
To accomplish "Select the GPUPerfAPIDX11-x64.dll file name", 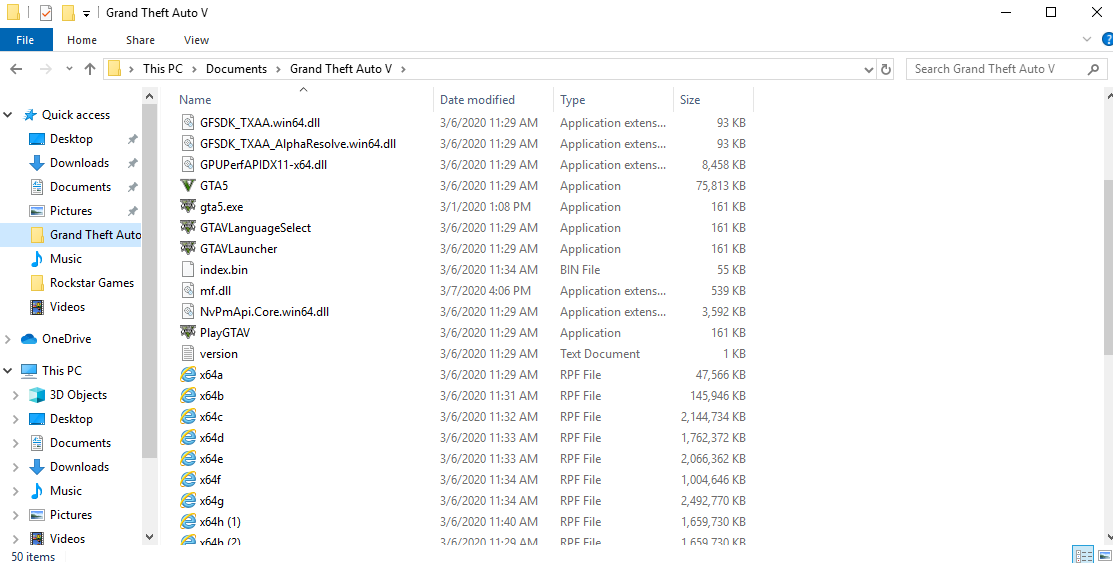I will pyautogui.click(x=263, y=165).
